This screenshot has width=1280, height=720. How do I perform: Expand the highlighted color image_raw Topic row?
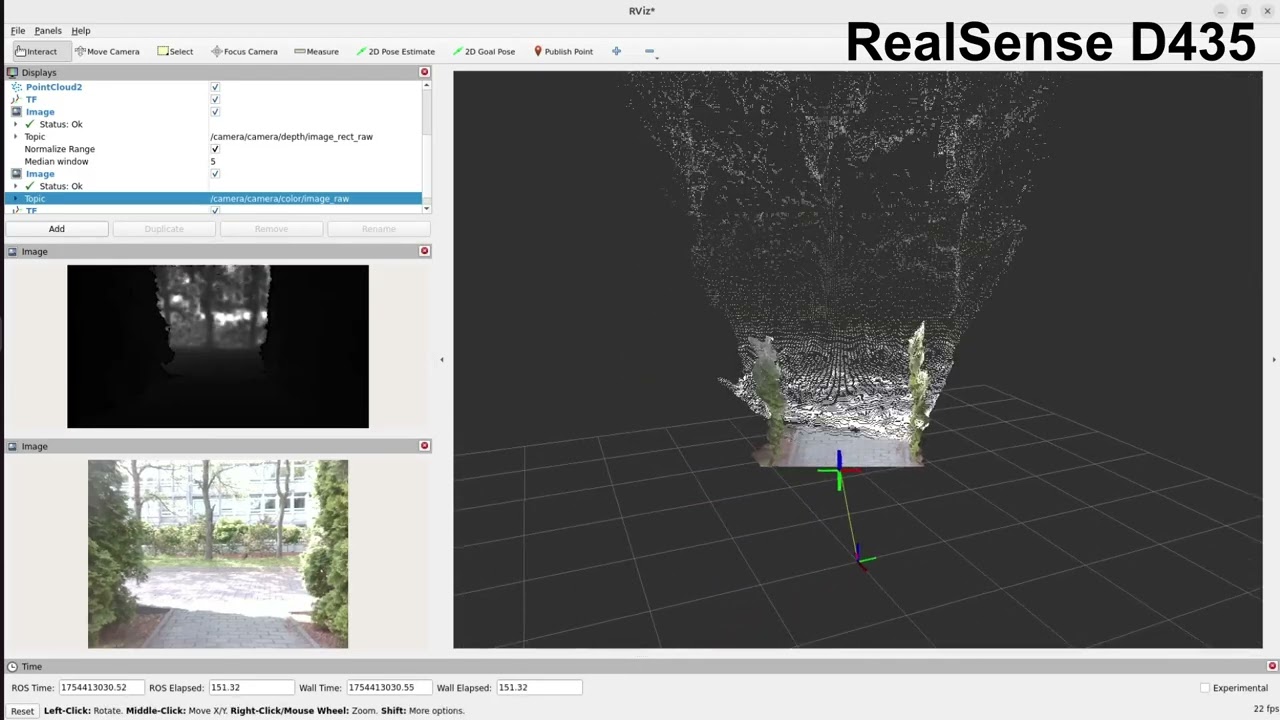point(15,198)
